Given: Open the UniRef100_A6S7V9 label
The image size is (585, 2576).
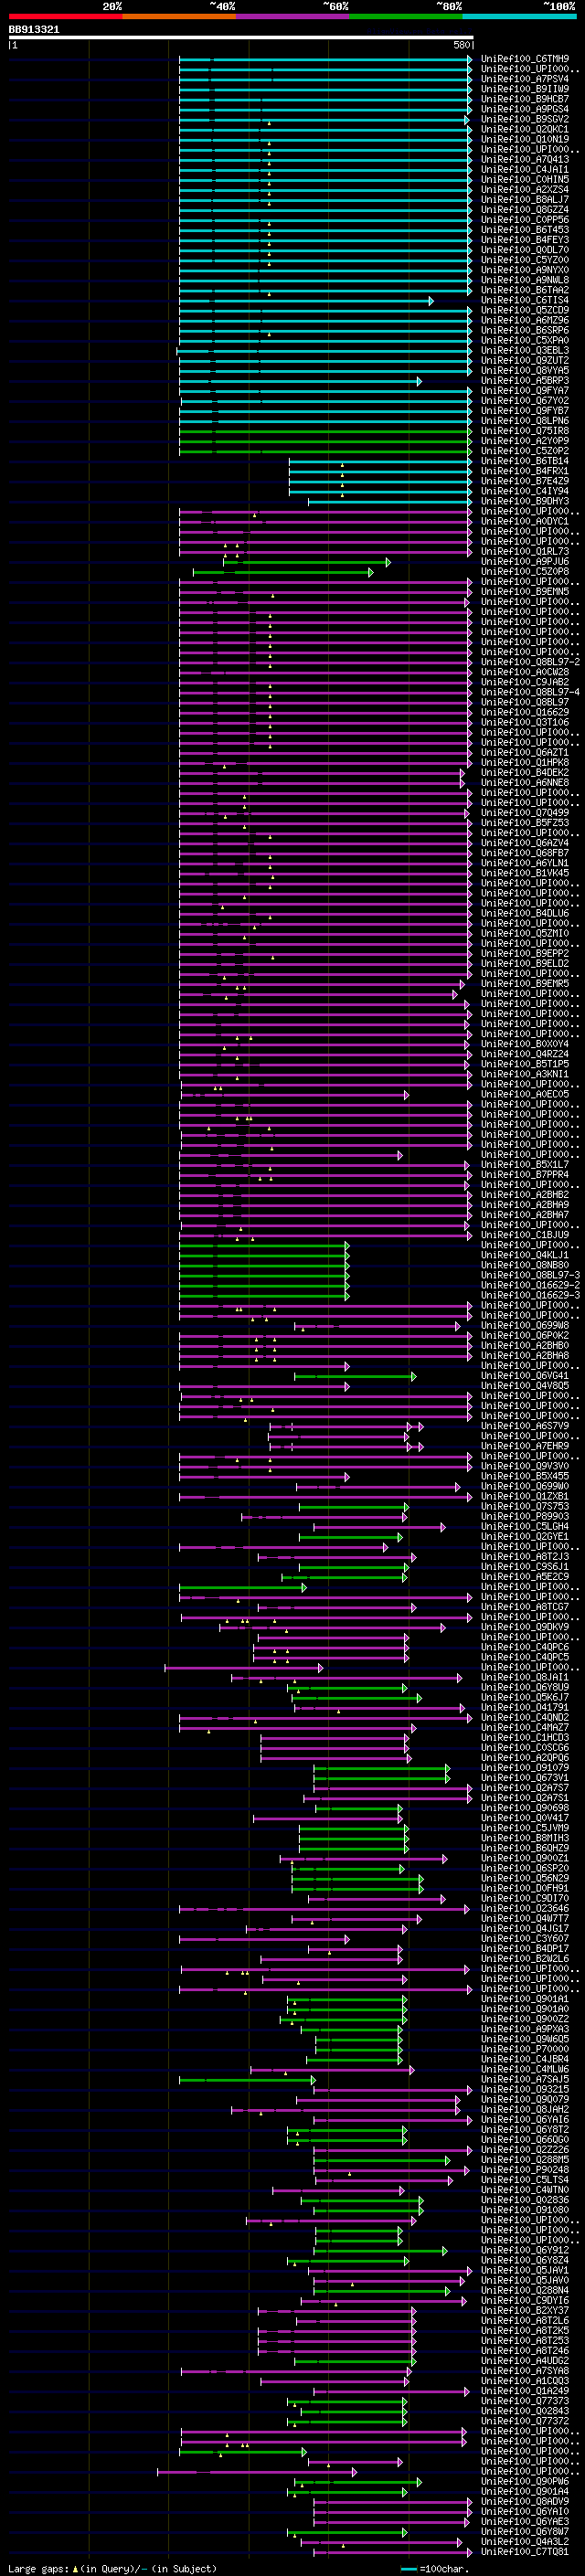Looking at the screenshot, I should 525,1427.
